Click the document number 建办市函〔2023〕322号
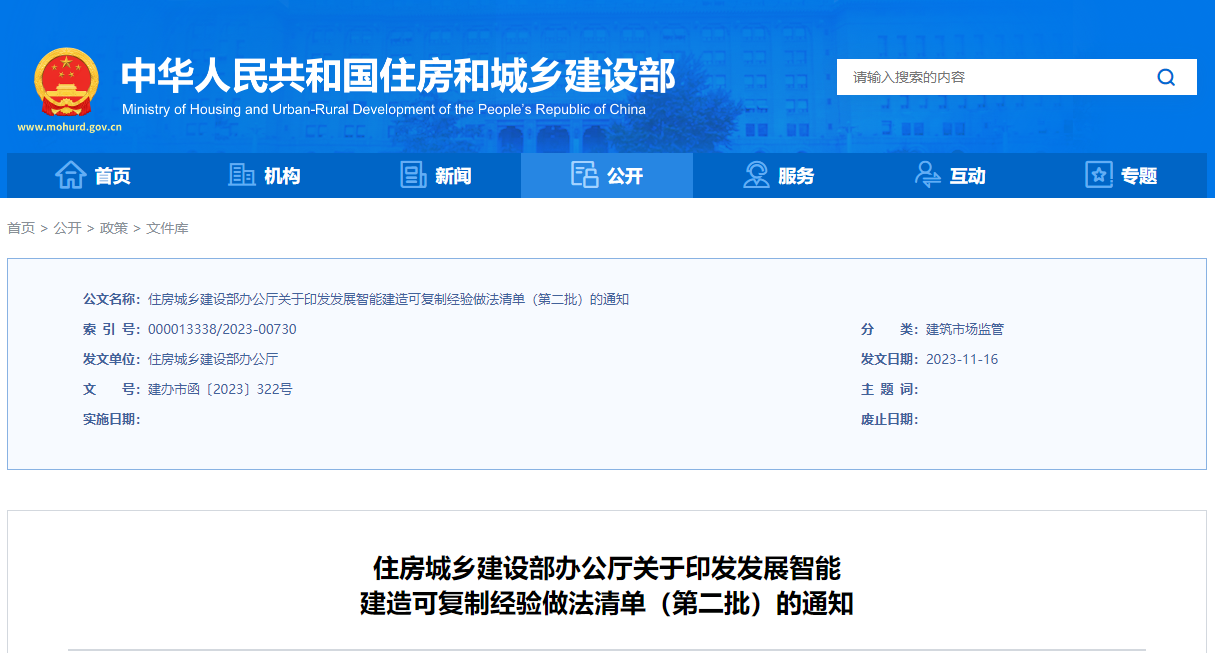 220,389
